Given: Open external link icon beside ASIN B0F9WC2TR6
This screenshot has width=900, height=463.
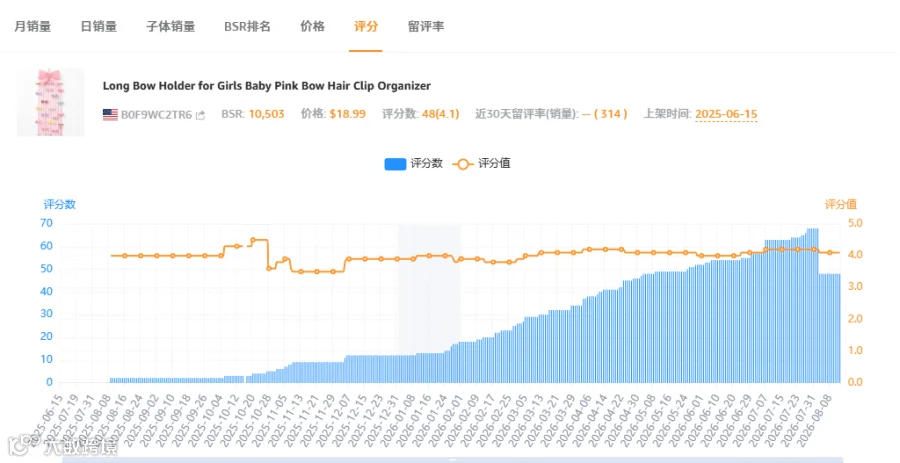Looking at the screenshot, I should (200, 115).
